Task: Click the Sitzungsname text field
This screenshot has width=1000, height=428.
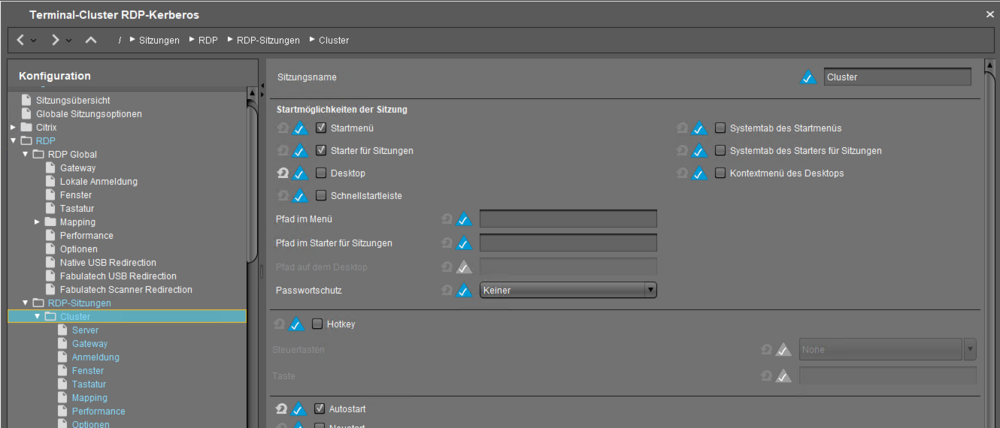Action: pos(896,77)
